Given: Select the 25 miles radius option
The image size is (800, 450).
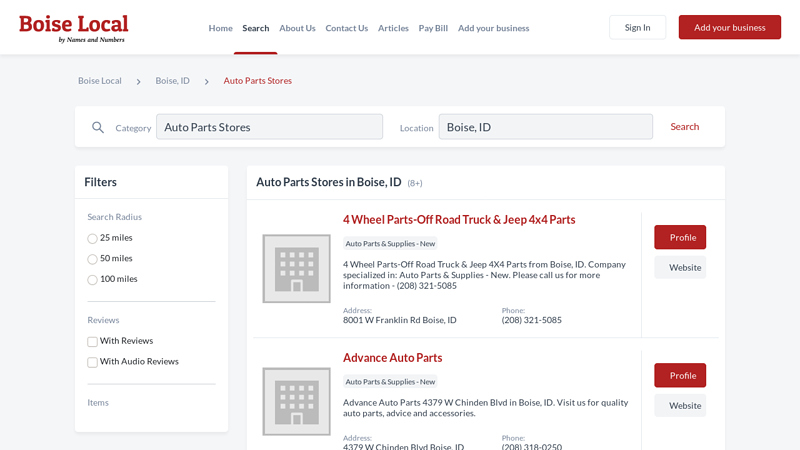Looking at the screenshot, I should tap(92, 238).
